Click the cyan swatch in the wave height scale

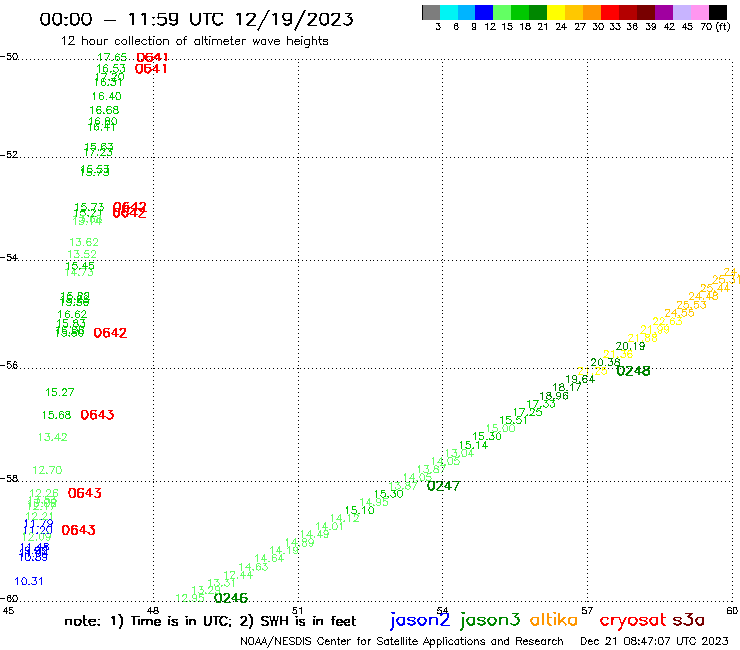click(449, 12)
